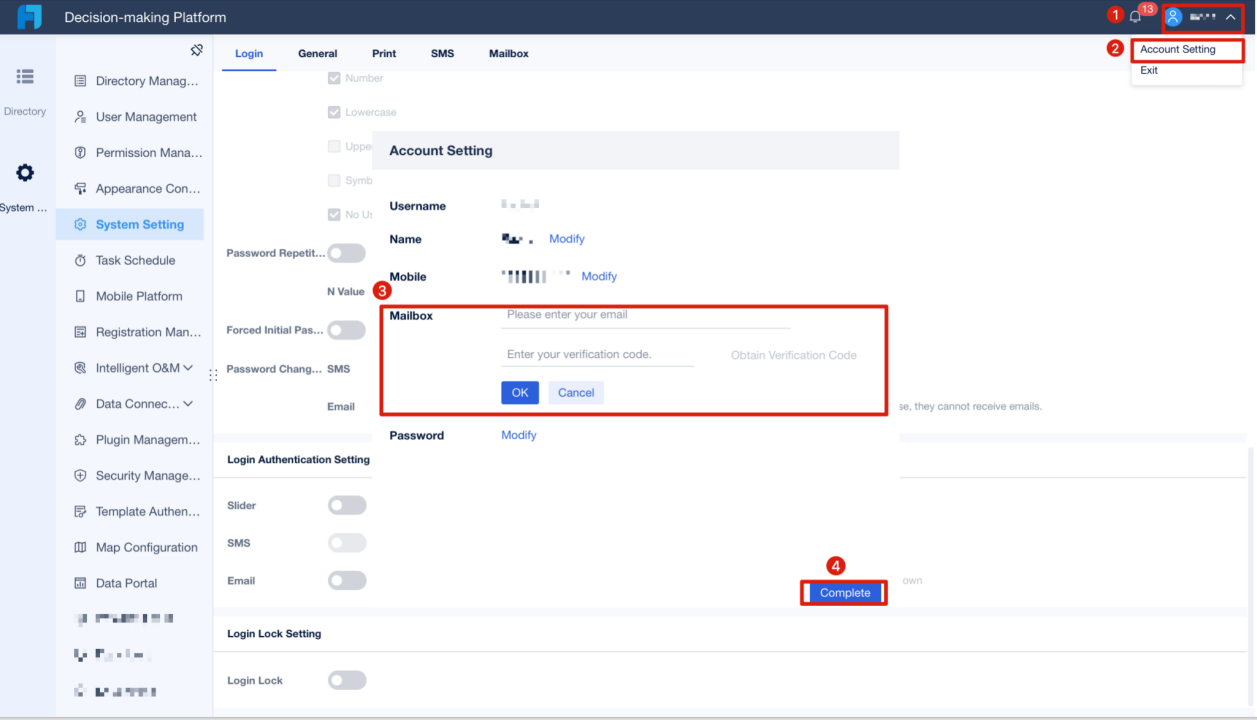1257x720 pixels.
Task: Click Intelligent O&M icon
Action: pyautogui.click(x=80, y=368)
